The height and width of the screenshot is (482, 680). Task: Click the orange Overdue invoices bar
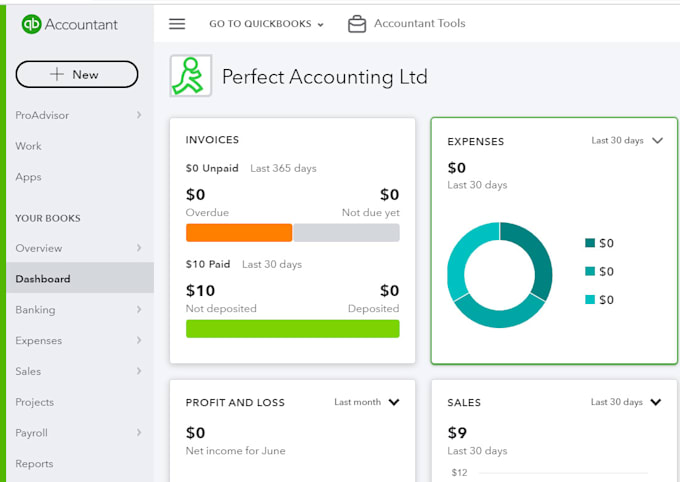[x=239, y=233]
